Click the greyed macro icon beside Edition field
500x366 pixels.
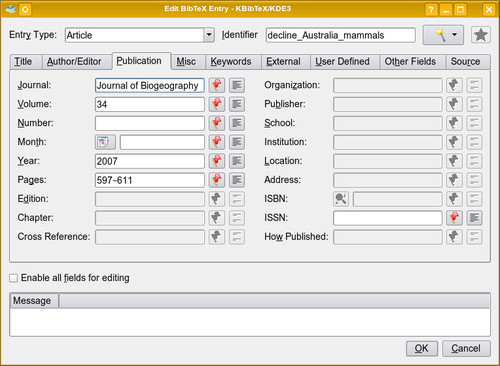click(x=217, y=199)
